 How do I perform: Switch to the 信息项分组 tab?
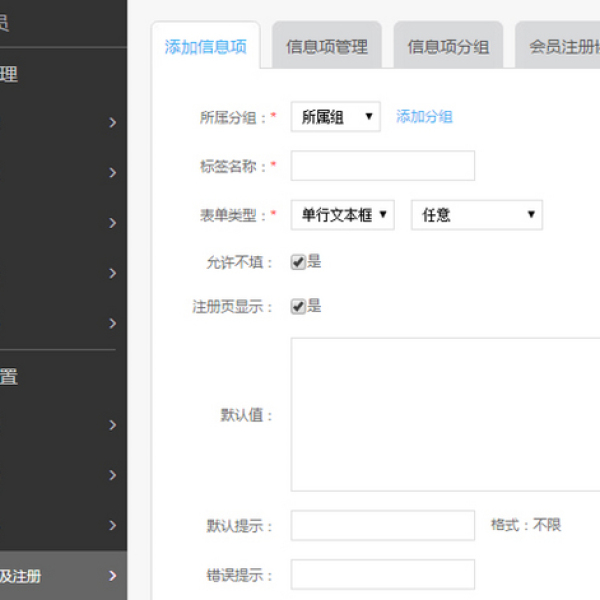click(x=448, y=47)
